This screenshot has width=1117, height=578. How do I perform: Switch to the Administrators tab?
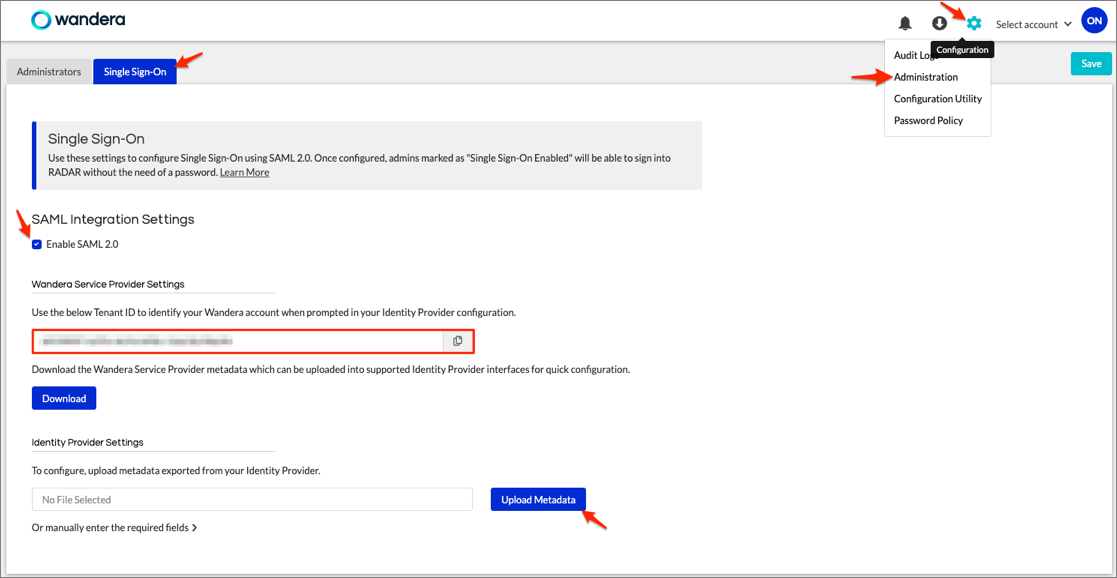coord(49,72)
